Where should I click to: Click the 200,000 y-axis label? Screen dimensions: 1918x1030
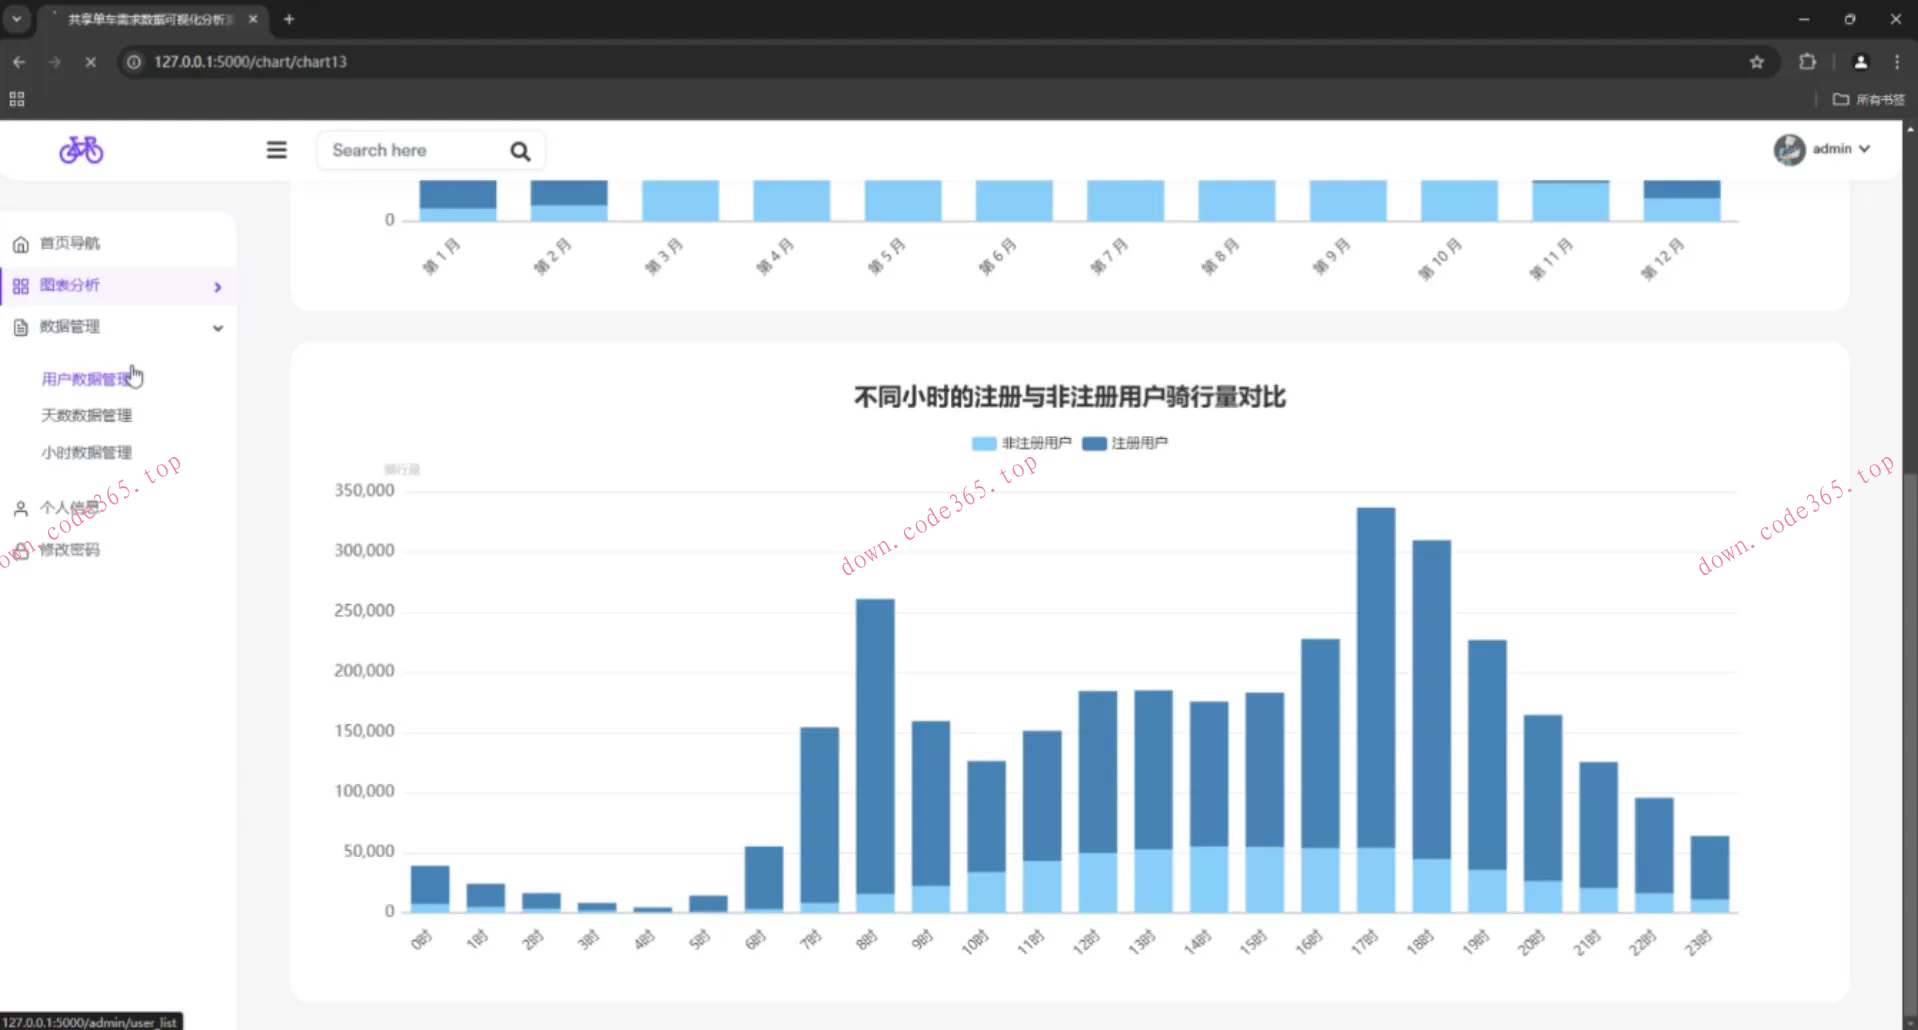(364, 670)
